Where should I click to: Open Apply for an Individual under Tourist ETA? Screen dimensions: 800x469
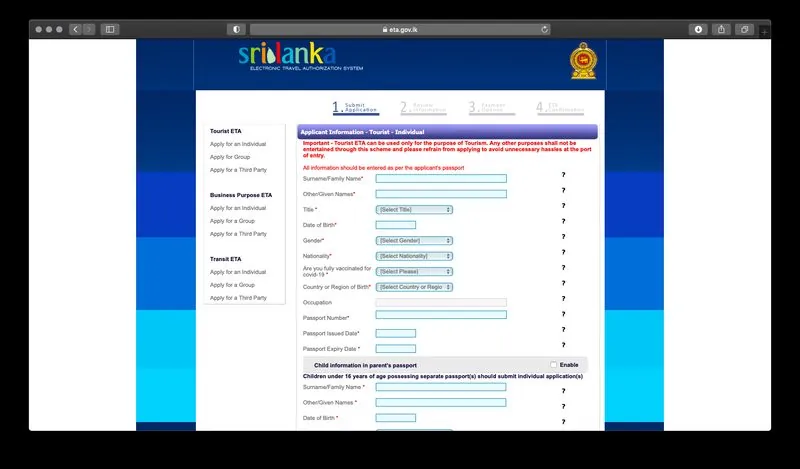[x=238, y=144]
